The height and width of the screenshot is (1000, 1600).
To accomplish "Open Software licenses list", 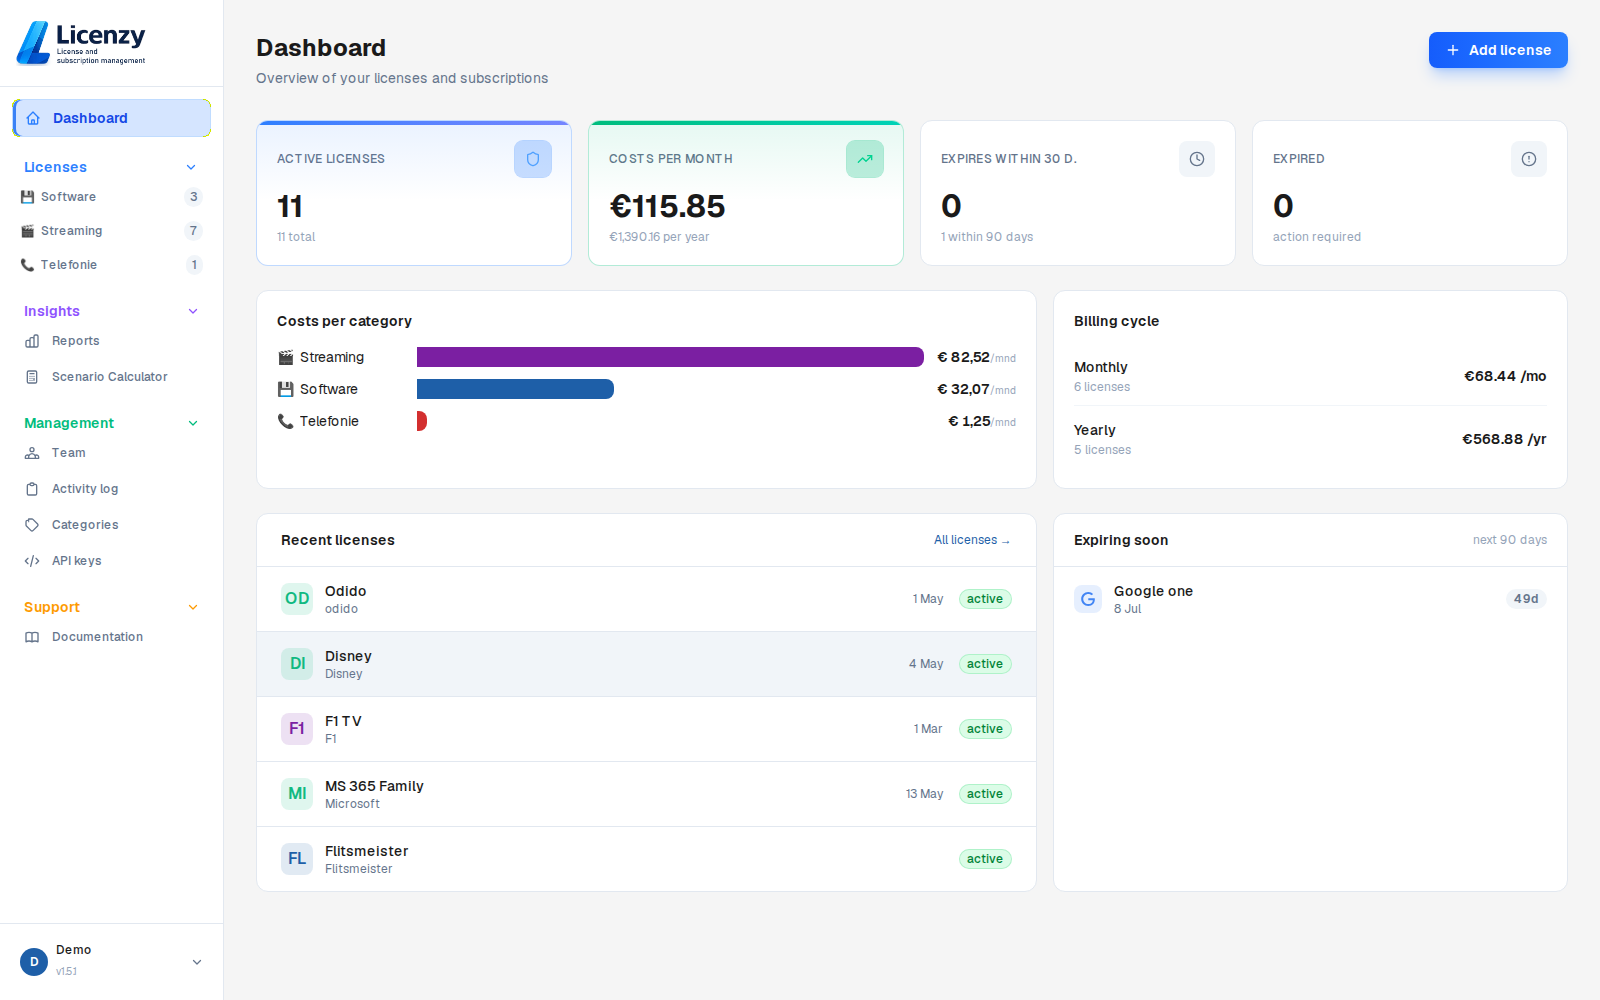I will coord(112,197).
